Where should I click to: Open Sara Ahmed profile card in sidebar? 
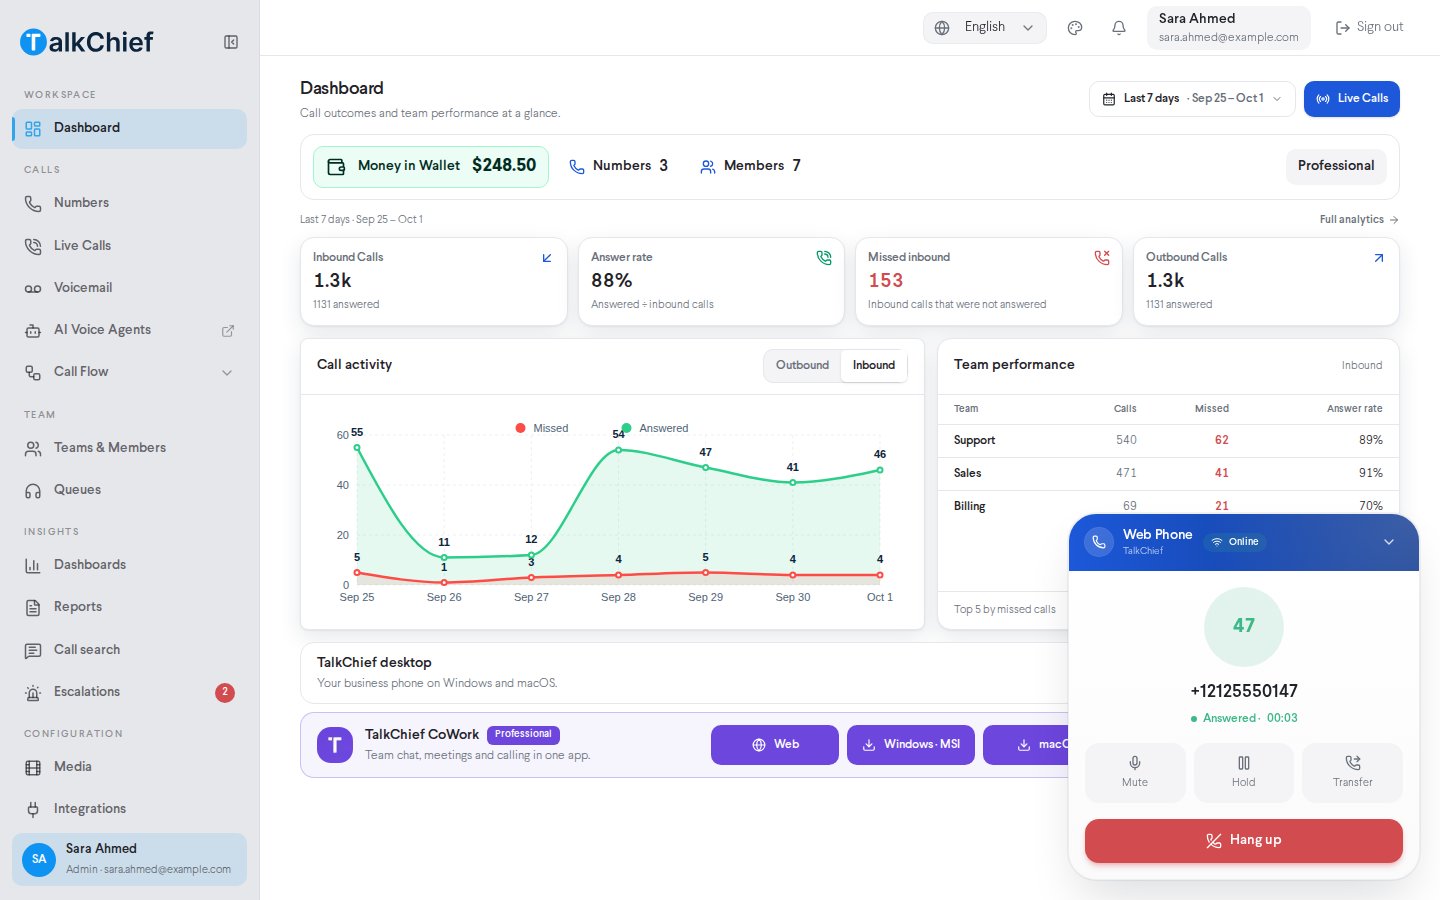pos(130,859)
